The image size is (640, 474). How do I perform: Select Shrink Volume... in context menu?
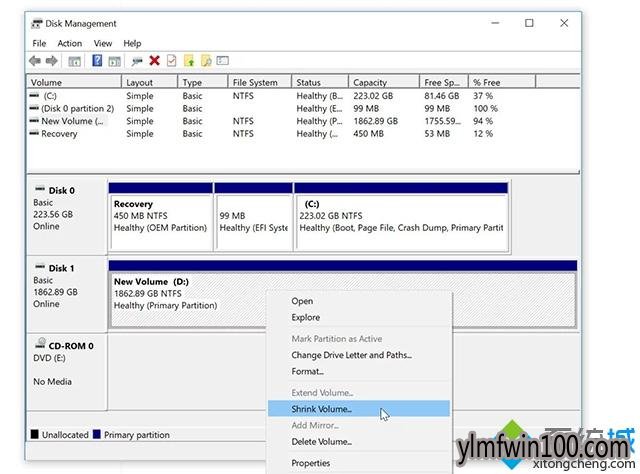pyautogui.click(x=359, y=409)
